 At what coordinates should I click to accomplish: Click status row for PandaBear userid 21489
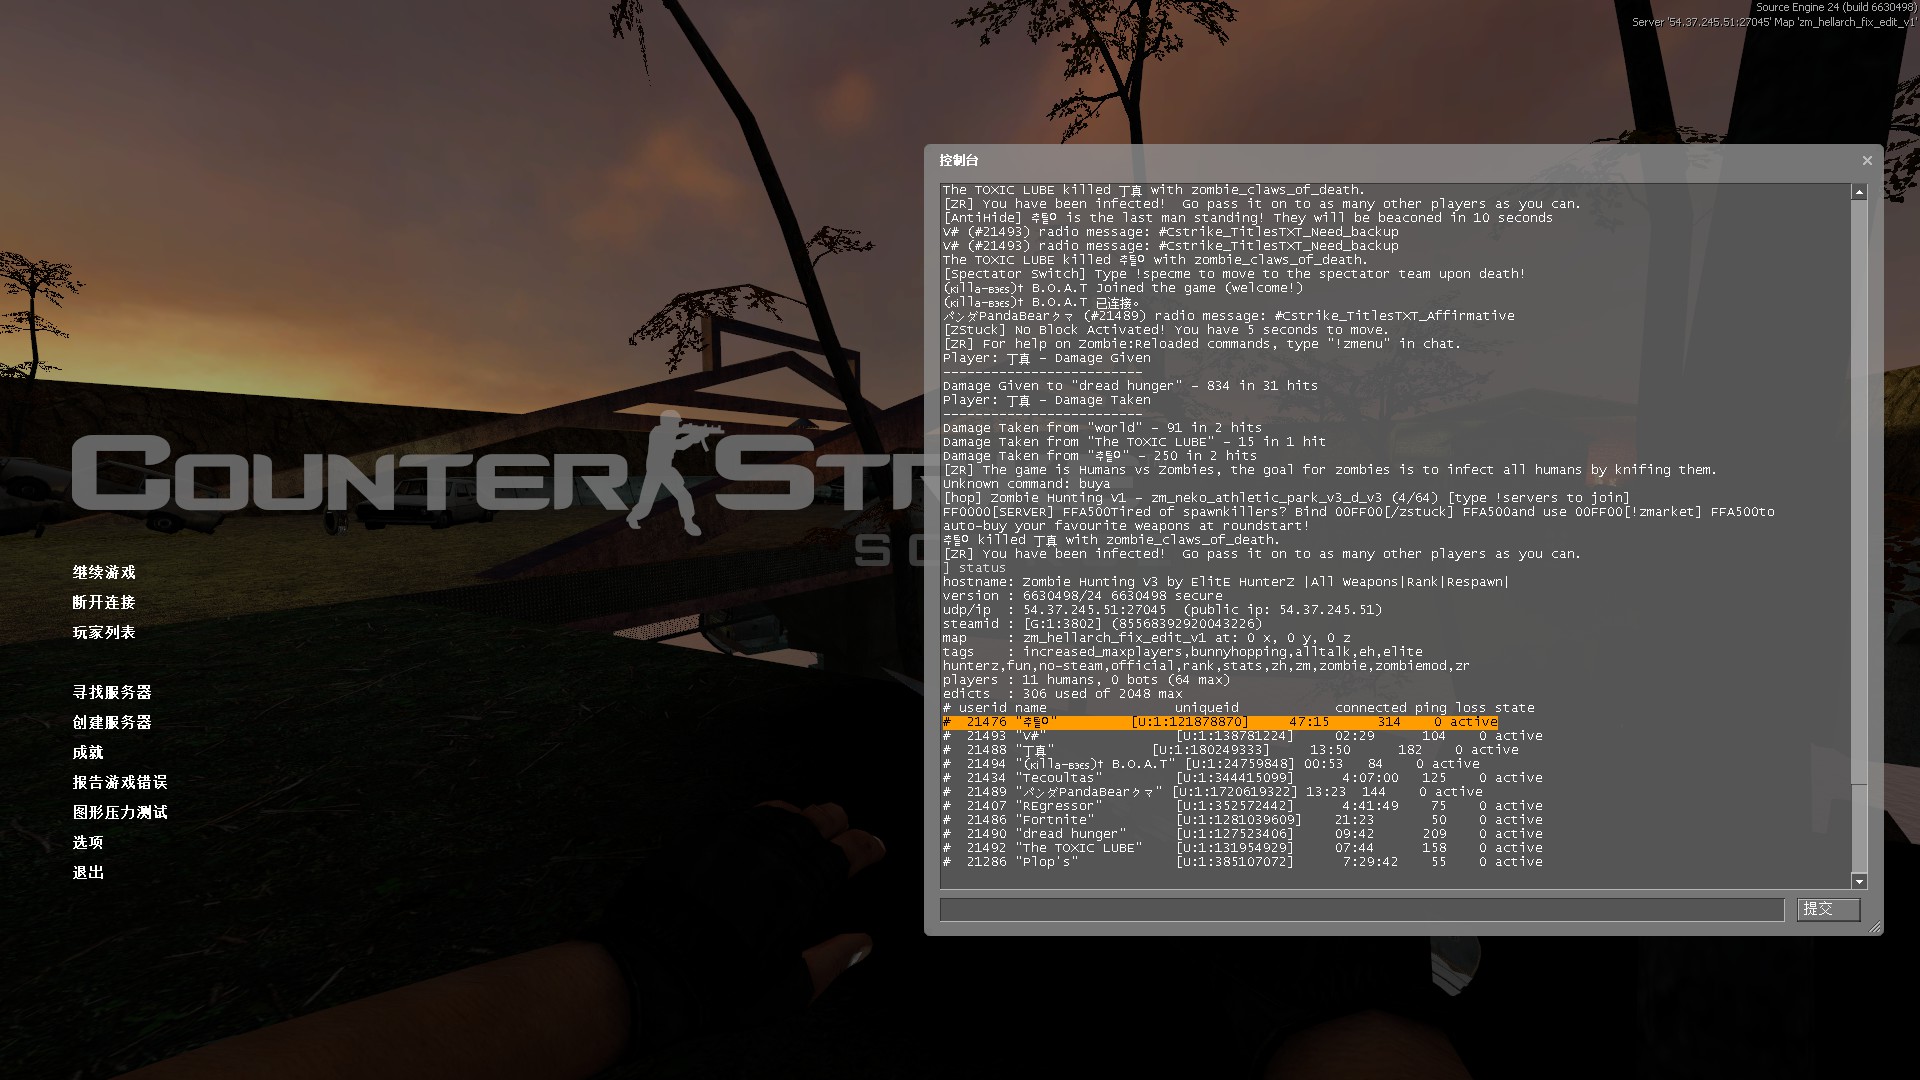tap(1212, 792)
